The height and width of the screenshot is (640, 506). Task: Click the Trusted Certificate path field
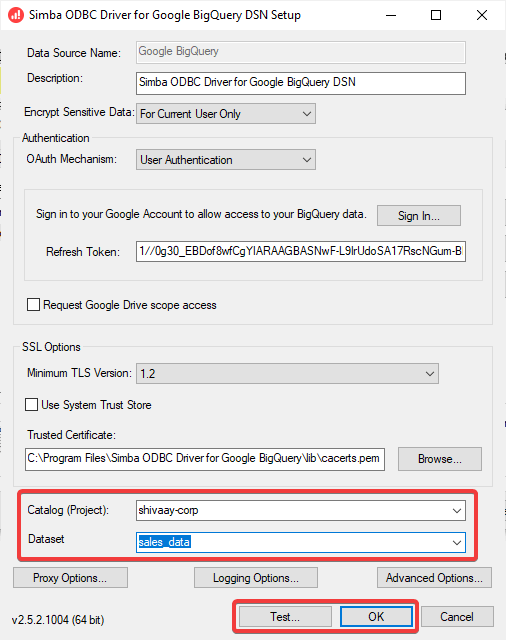point(205,459)
